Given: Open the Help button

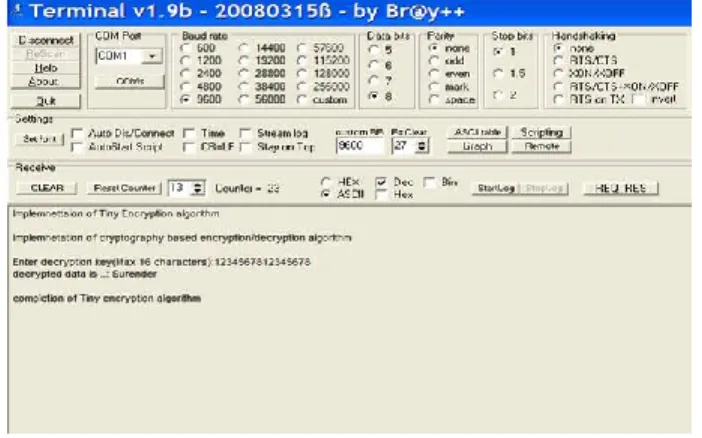Looking at the screenshot, I should click(x=46, y=68).
